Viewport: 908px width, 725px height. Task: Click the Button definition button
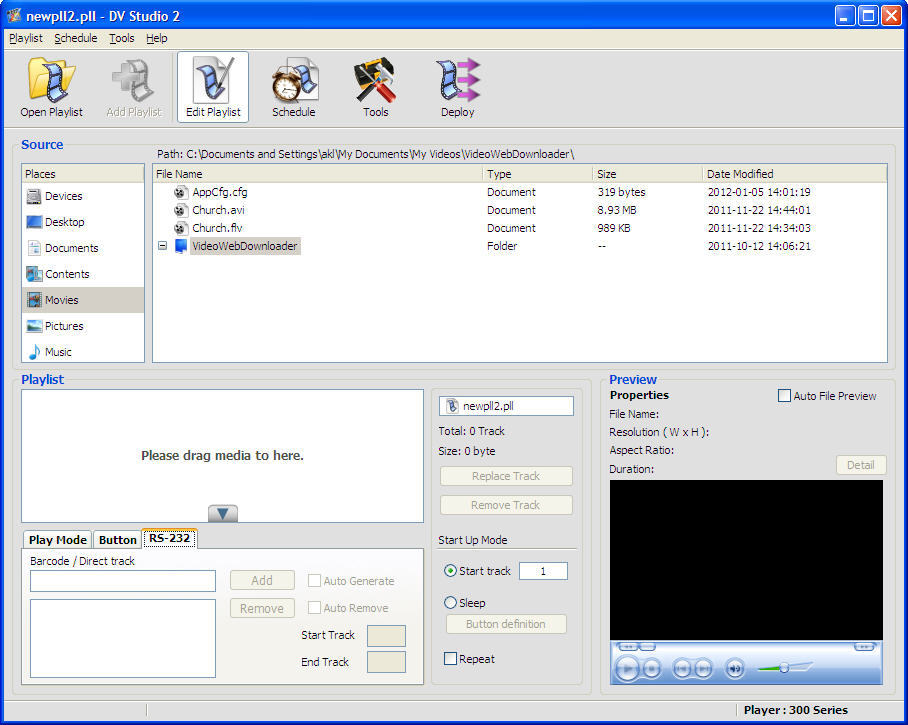click(506, 624)
